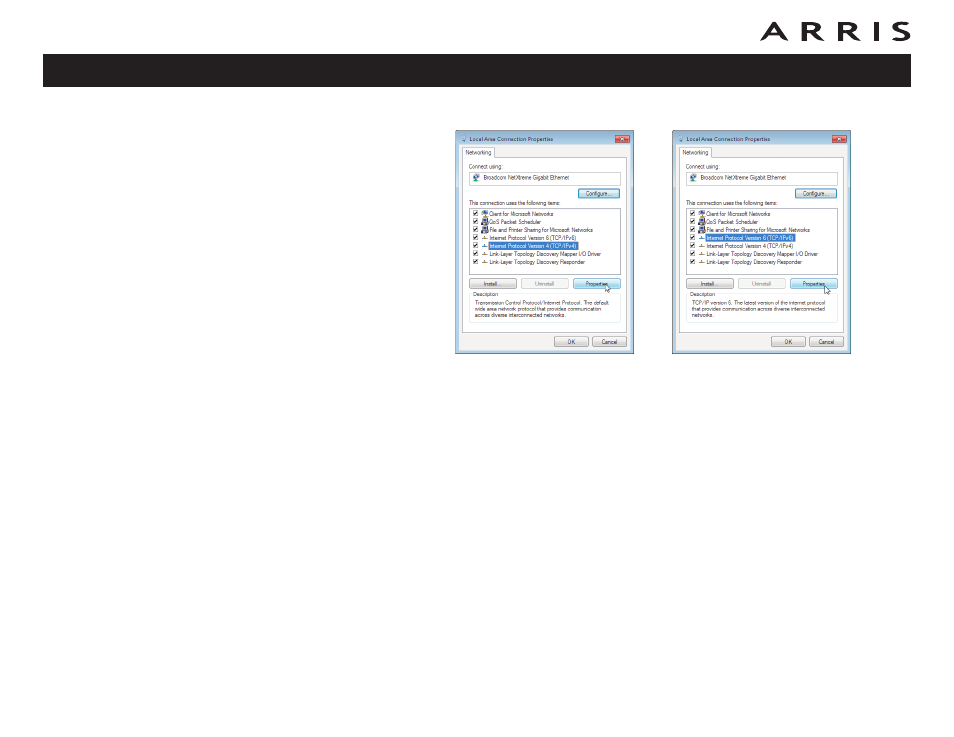Close the right Local Area Connection Properties window

tap(839, 139)
